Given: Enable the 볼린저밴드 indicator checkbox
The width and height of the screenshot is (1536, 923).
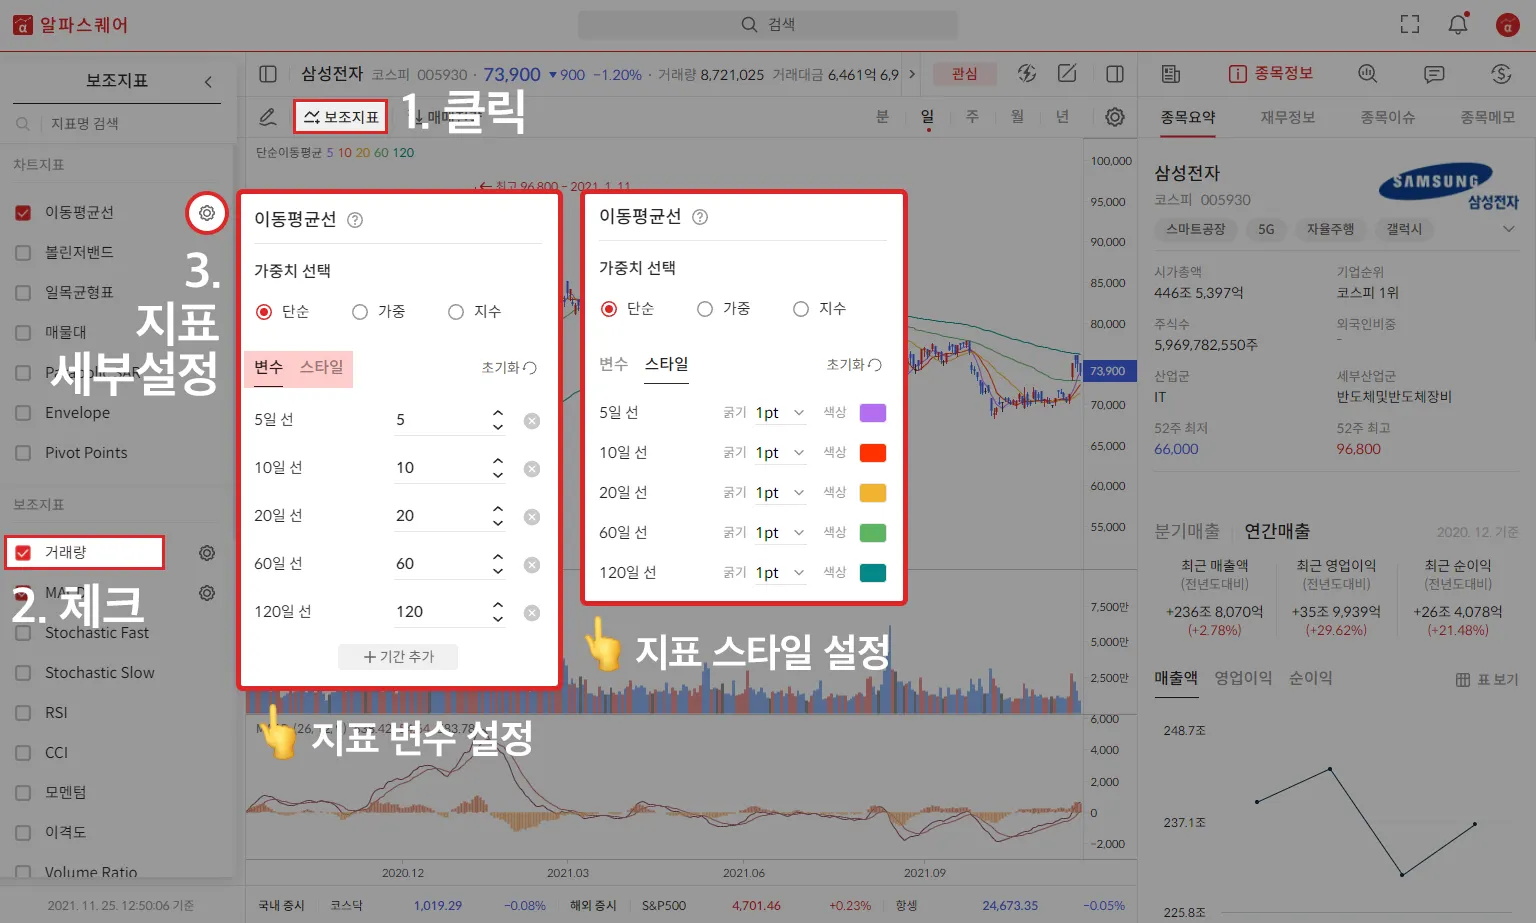Looking at the screenshot, I should 23,253.
